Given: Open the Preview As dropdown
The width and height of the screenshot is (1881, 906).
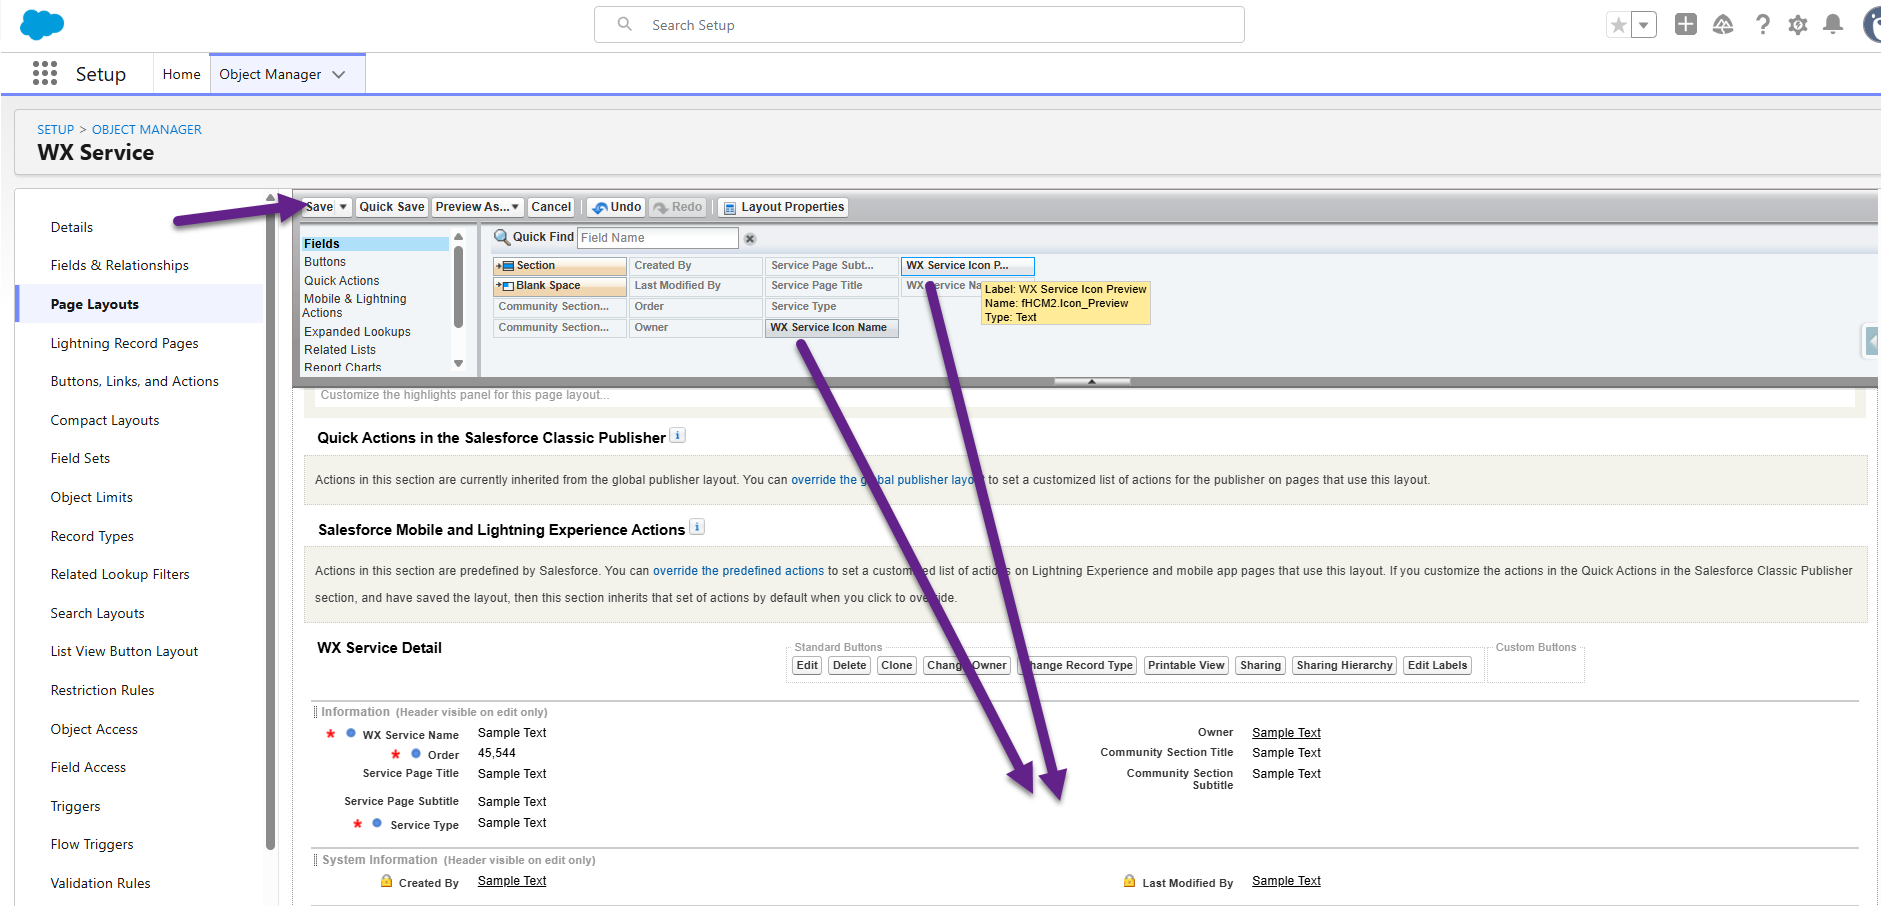Looking at the screenshot, I should 478,207.
